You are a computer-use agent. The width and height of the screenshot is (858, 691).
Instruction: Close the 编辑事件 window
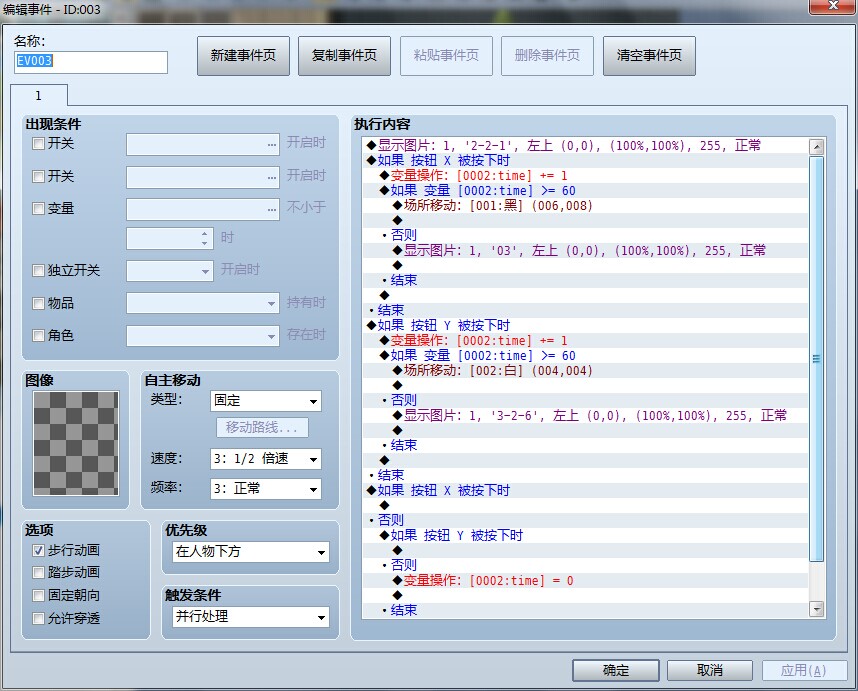[x=833, y=6]
